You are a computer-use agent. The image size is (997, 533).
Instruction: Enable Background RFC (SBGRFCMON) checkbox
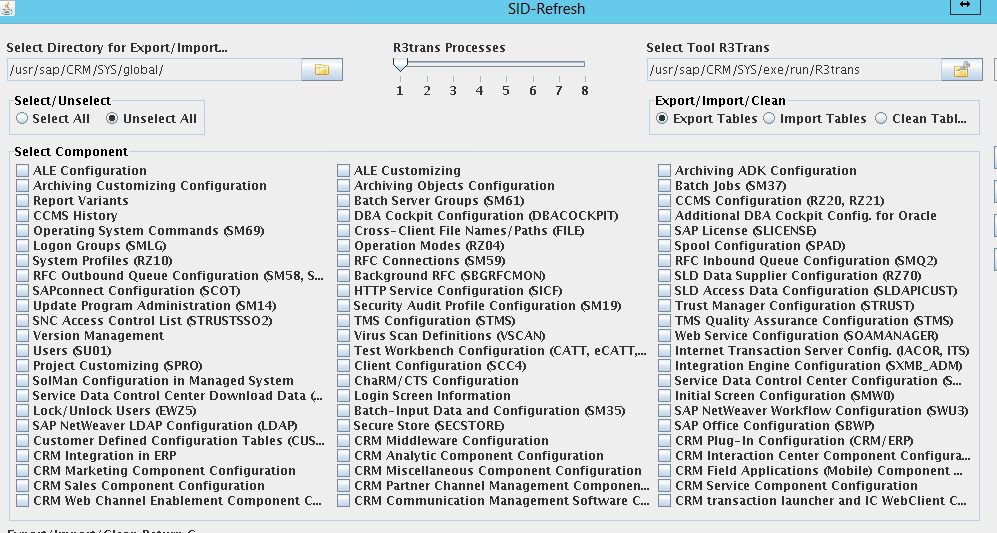[x=343, y=275]
